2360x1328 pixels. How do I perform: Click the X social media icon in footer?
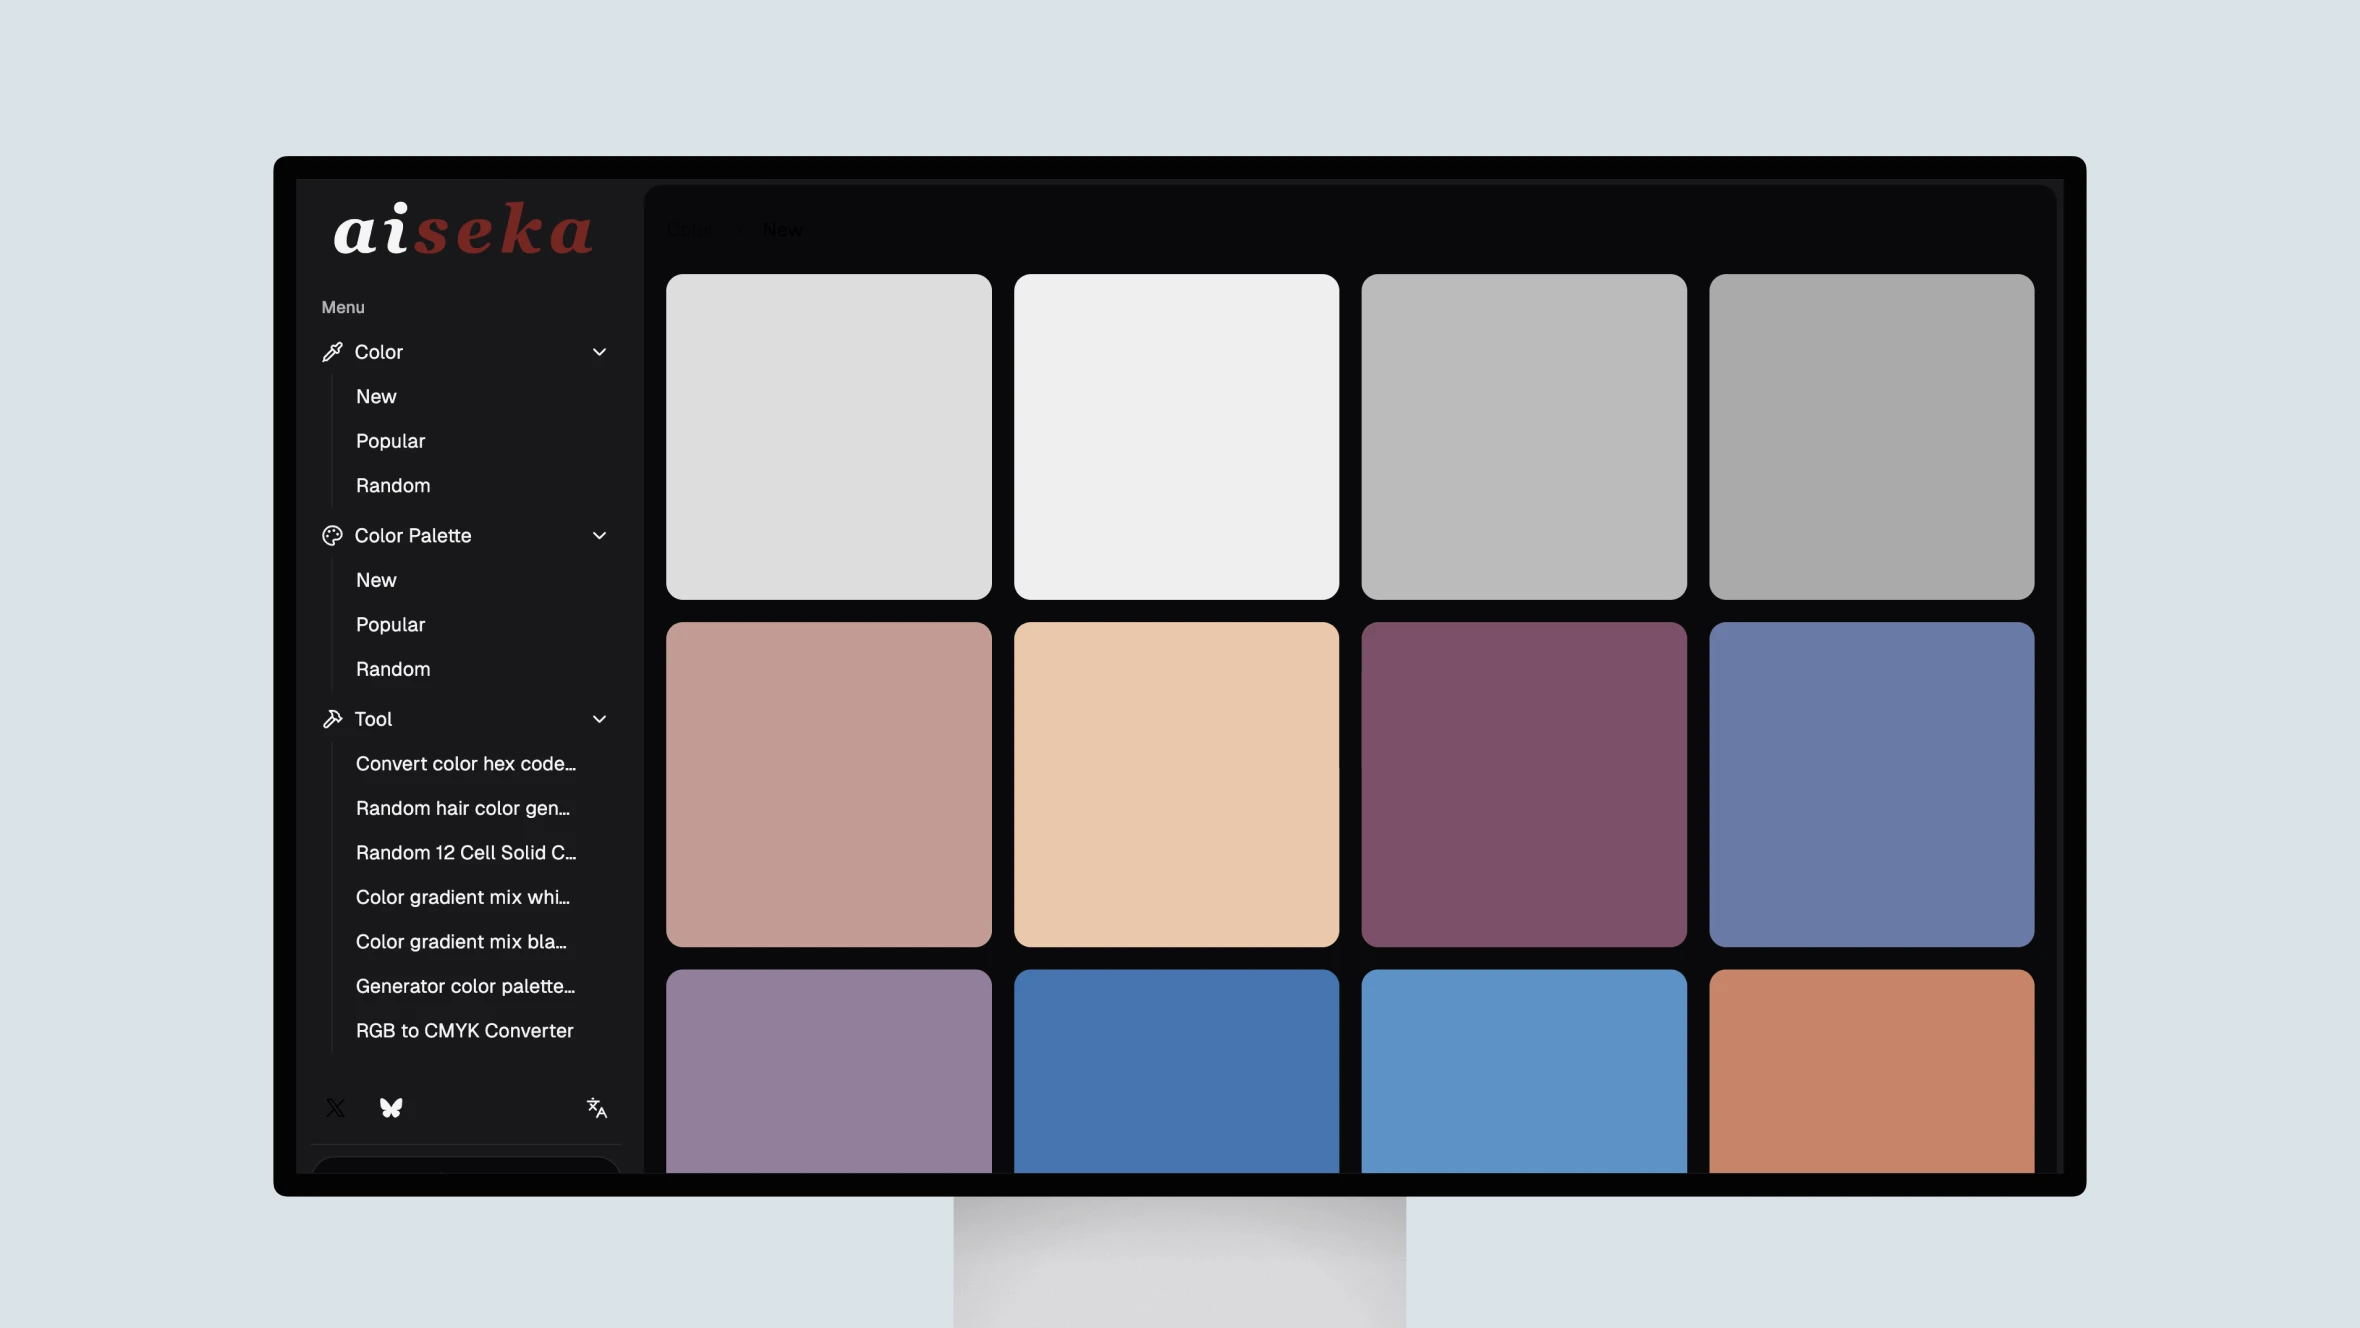click(x=336, y=1107)
